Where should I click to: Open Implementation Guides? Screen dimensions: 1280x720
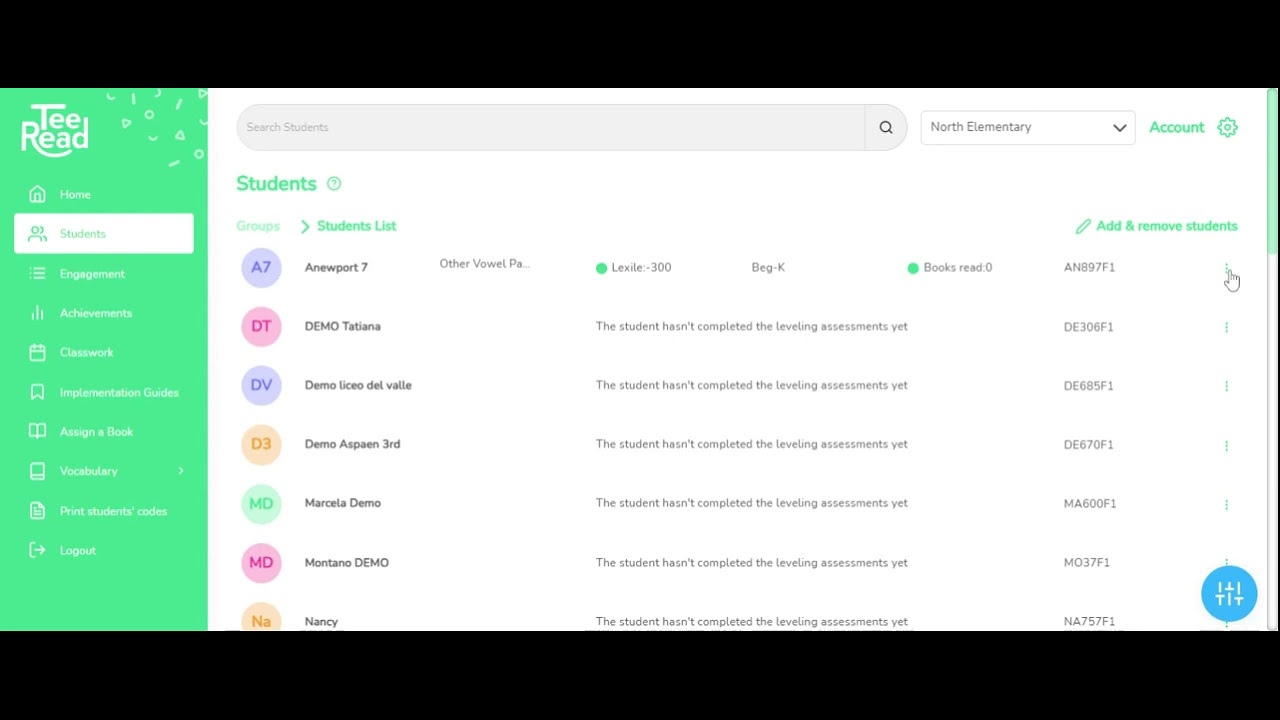[x=119, y=393]
